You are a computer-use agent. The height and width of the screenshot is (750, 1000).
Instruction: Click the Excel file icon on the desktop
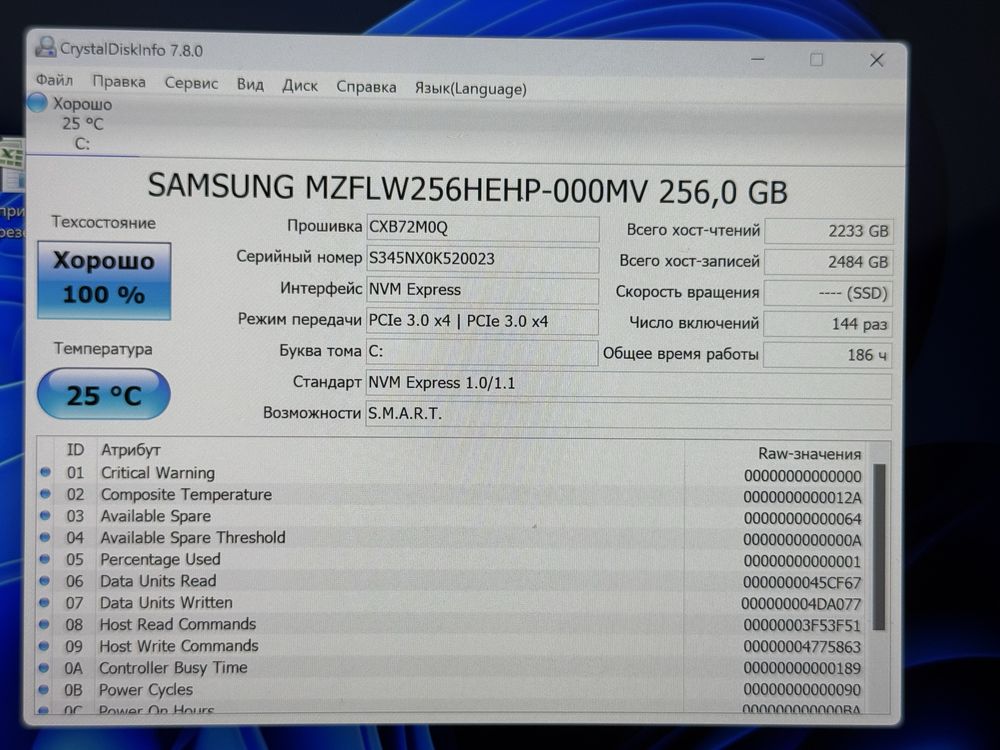pyautogui.click(x=11, y=163)
